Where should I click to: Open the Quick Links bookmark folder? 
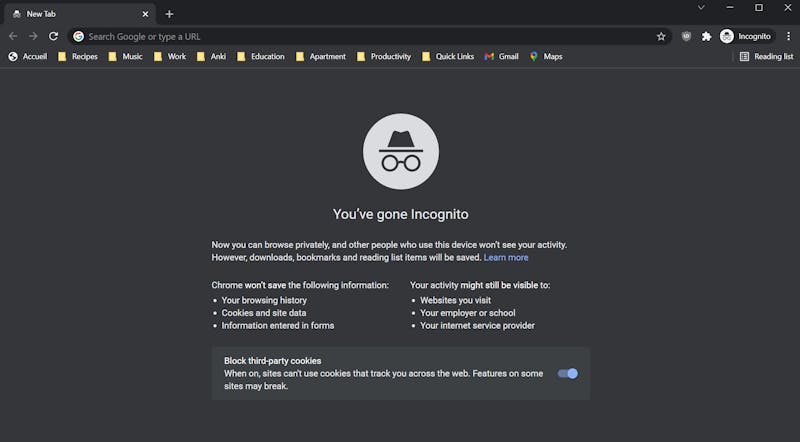point(448,57)
